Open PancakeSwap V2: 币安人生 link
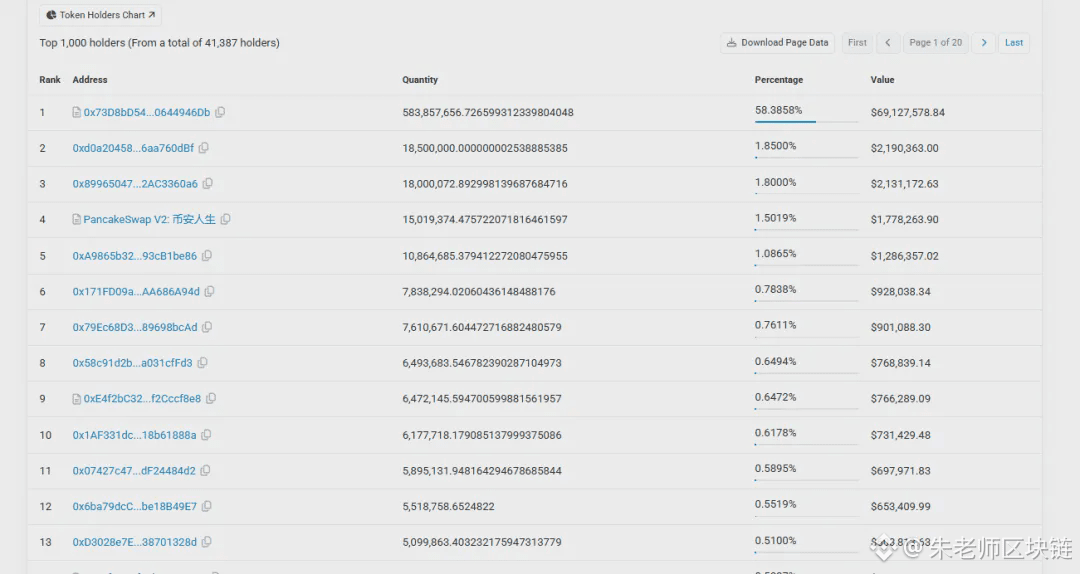1080x574 pixels. click(x=149, y=220)
